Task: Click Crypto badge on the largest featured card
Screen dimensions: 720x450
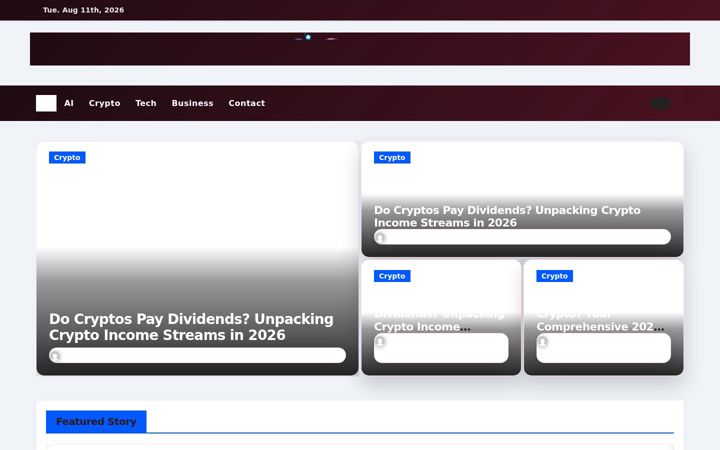Action: click(x=67, y=158)
